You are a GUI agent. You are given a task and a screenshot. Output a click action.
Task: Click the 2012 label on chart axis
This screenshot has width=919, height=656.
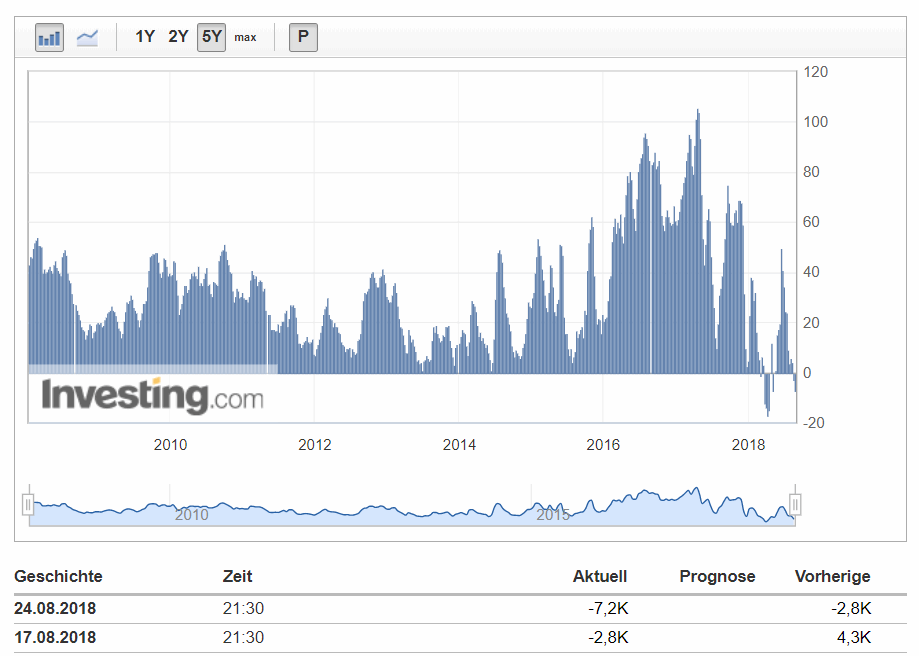tap(315, 445)
